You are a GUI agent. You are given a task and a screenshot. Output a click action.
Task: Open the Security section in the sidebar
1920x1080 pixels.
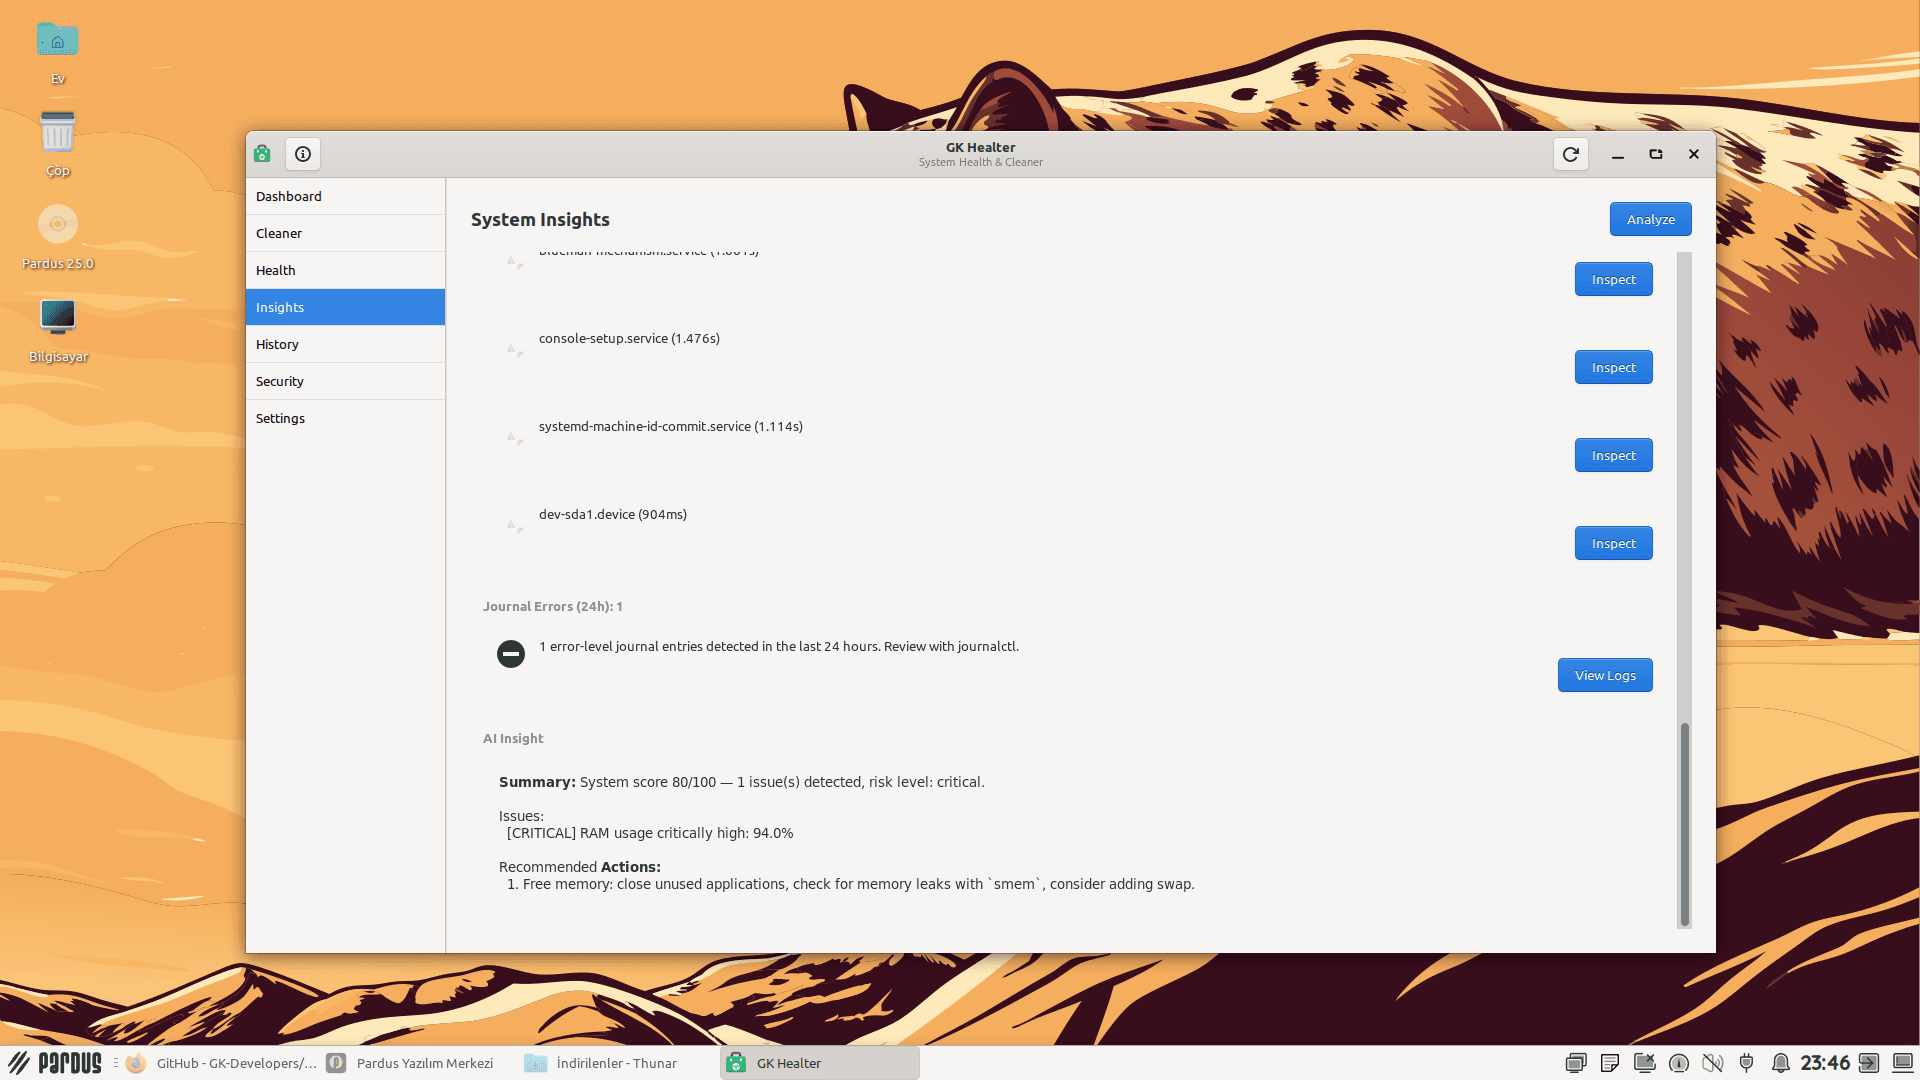pyautogui.click(x=344, y=381)
